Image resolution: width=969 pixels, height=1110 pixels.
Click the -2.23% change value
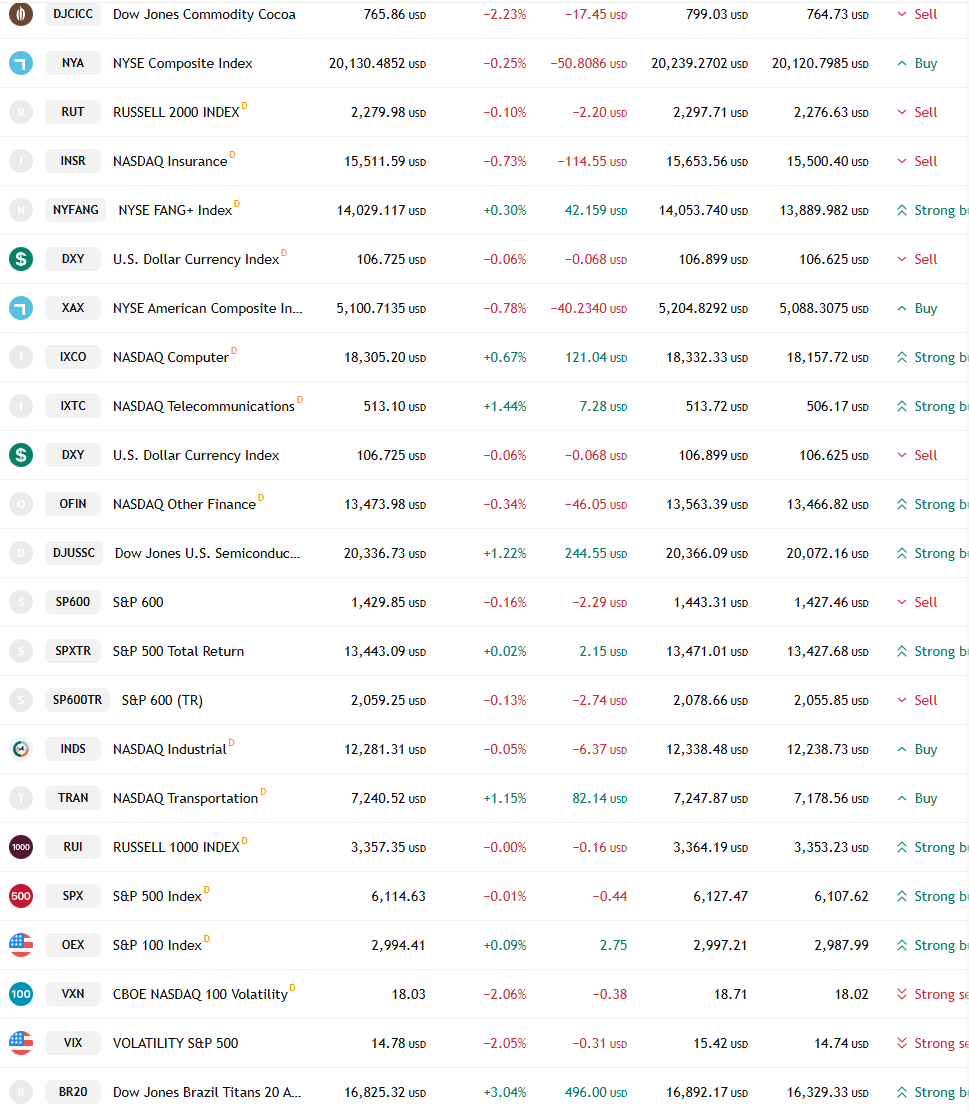pyautogui.click(x=505, y=15)
